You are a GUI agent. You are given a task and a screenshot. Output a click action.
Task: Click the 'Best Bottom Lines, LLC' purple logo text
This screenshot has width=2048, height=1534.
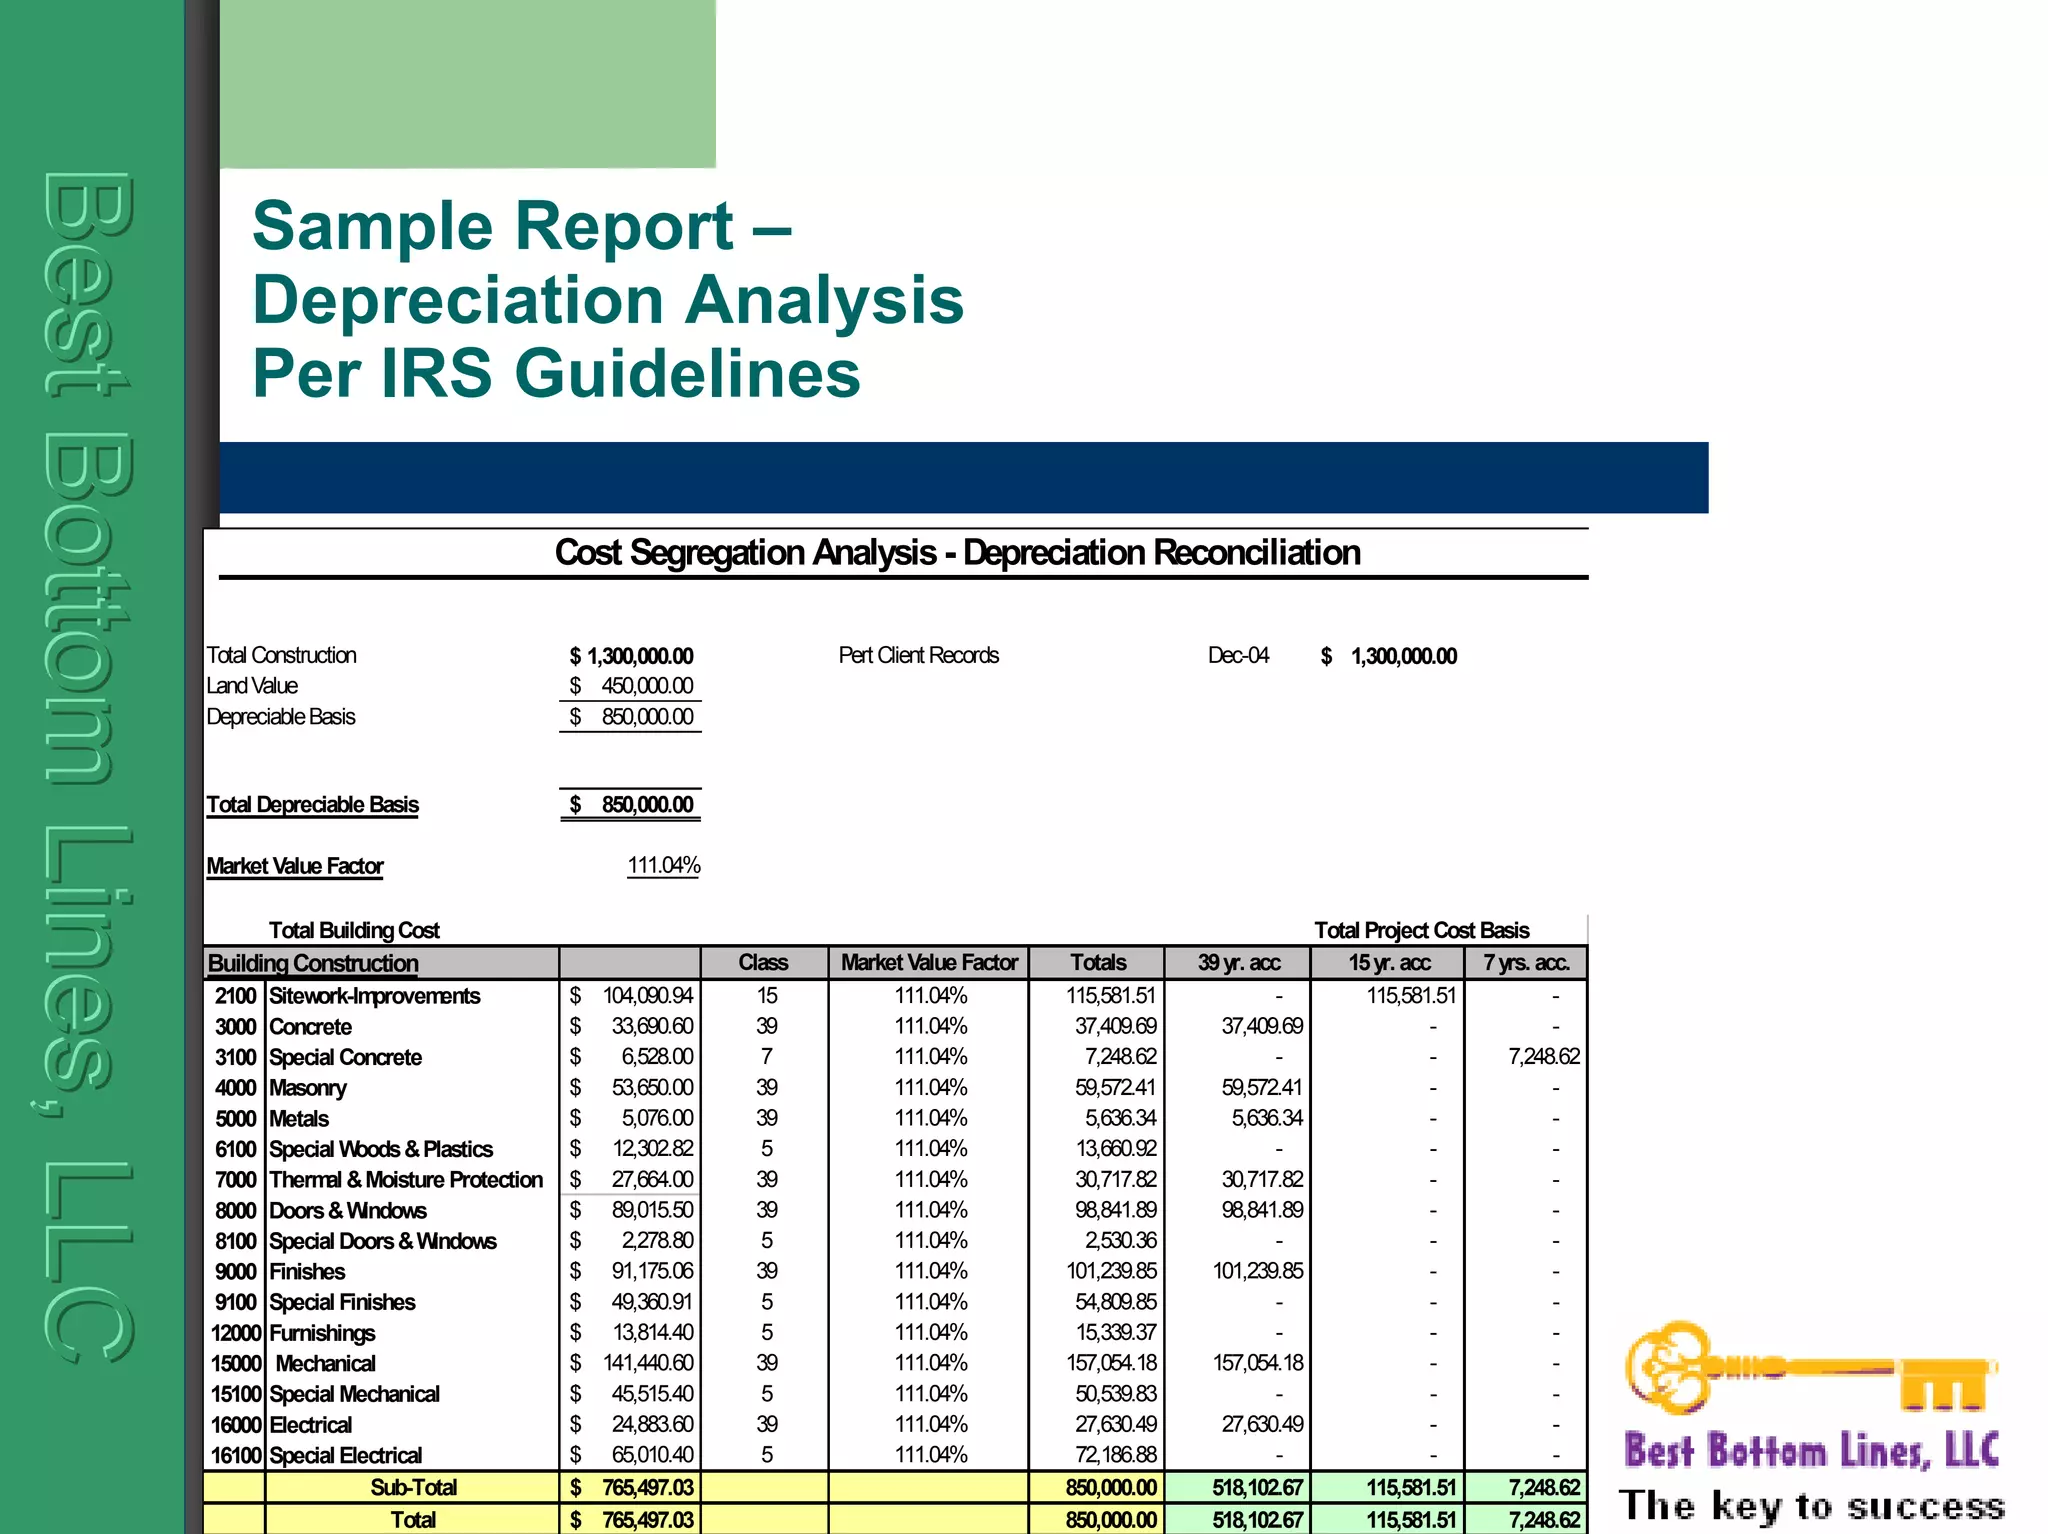point(1811,1450)
